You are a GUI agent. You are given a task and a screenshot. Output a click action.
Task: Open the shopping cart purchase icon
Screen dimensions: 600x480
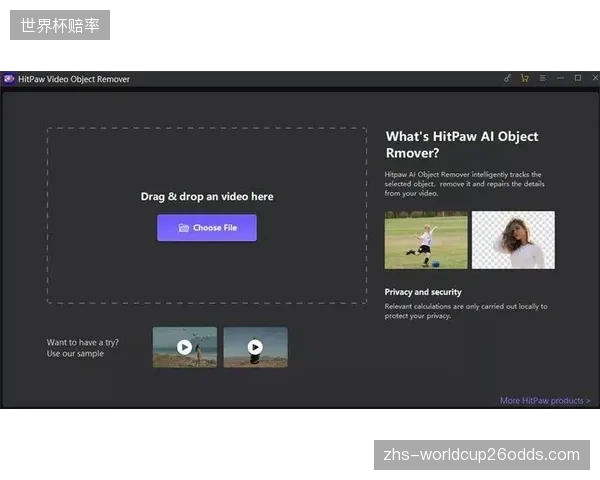tap(525, 78)
